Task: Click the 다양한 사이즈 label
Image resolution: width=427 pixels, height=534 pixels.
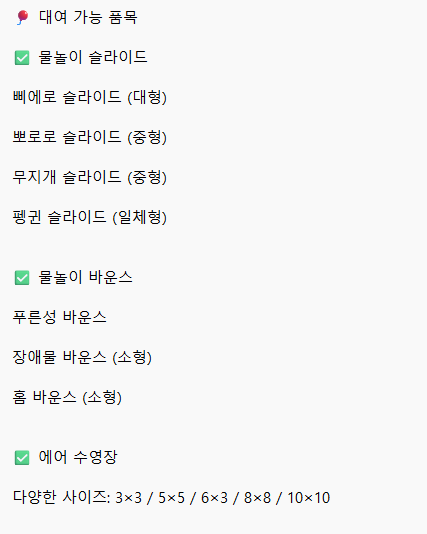Action: [x=60, y=497]
